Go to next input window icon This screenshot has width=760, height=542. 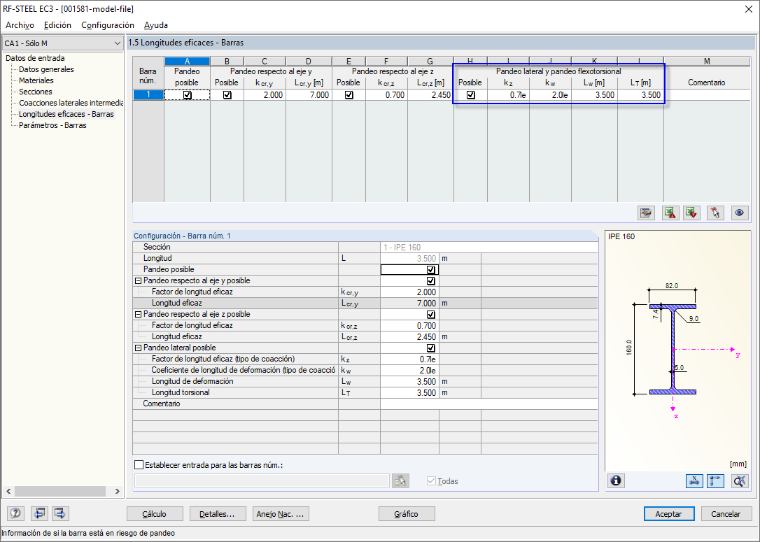[x=60, y=513]
